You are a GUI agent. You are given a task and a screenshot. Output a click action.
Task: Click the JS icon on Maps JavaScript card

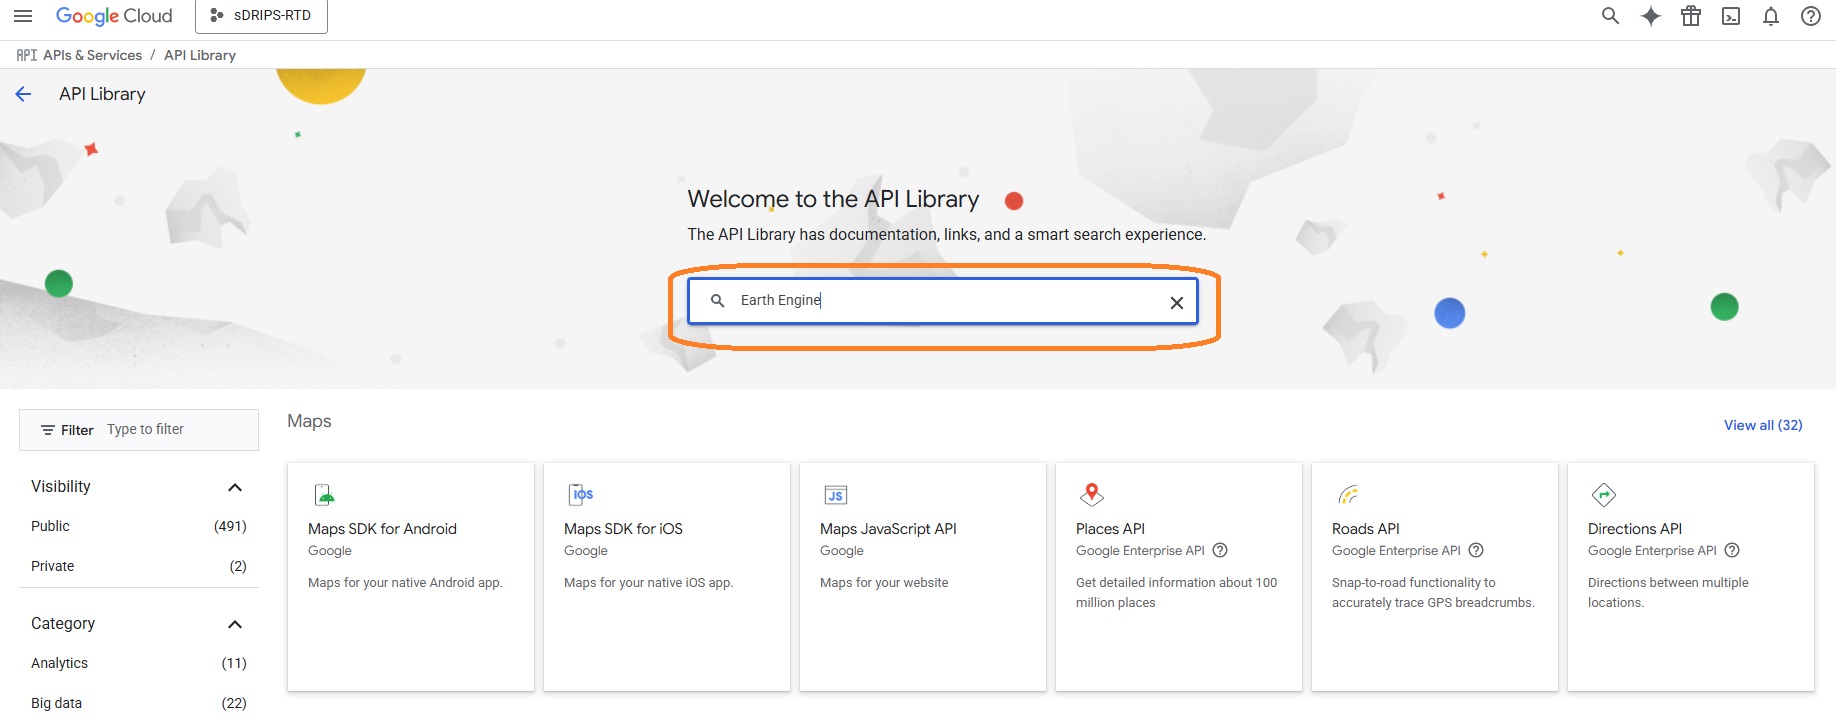[836, 495]
